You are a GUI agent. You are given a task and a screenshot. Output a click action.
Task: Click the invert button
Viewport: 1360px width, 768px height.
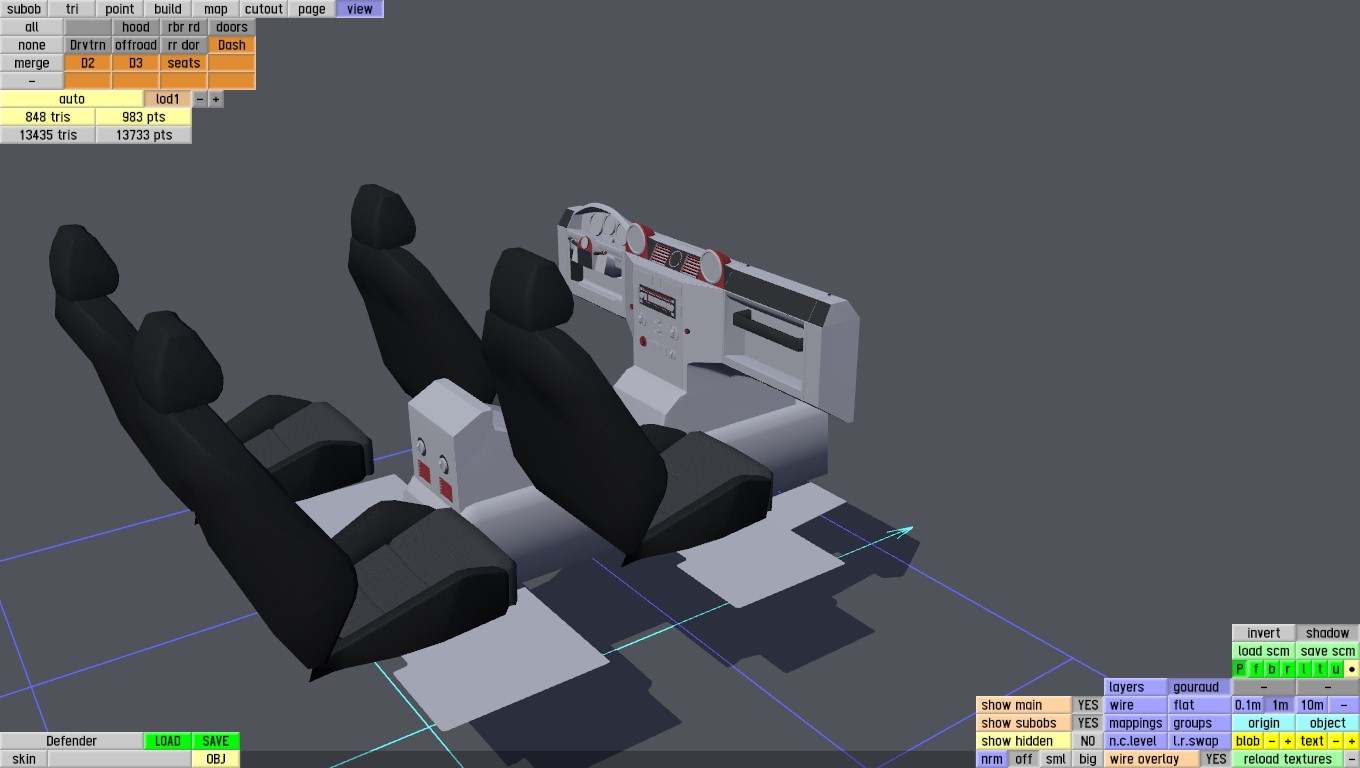click(x=1264, y=633)
